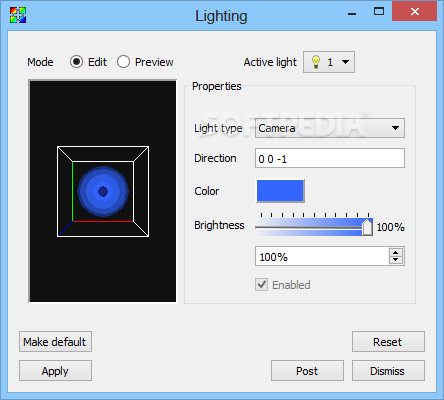The image size is (444, 400).
Task: Select the Edit mode radio button
Action: [76, 62]
